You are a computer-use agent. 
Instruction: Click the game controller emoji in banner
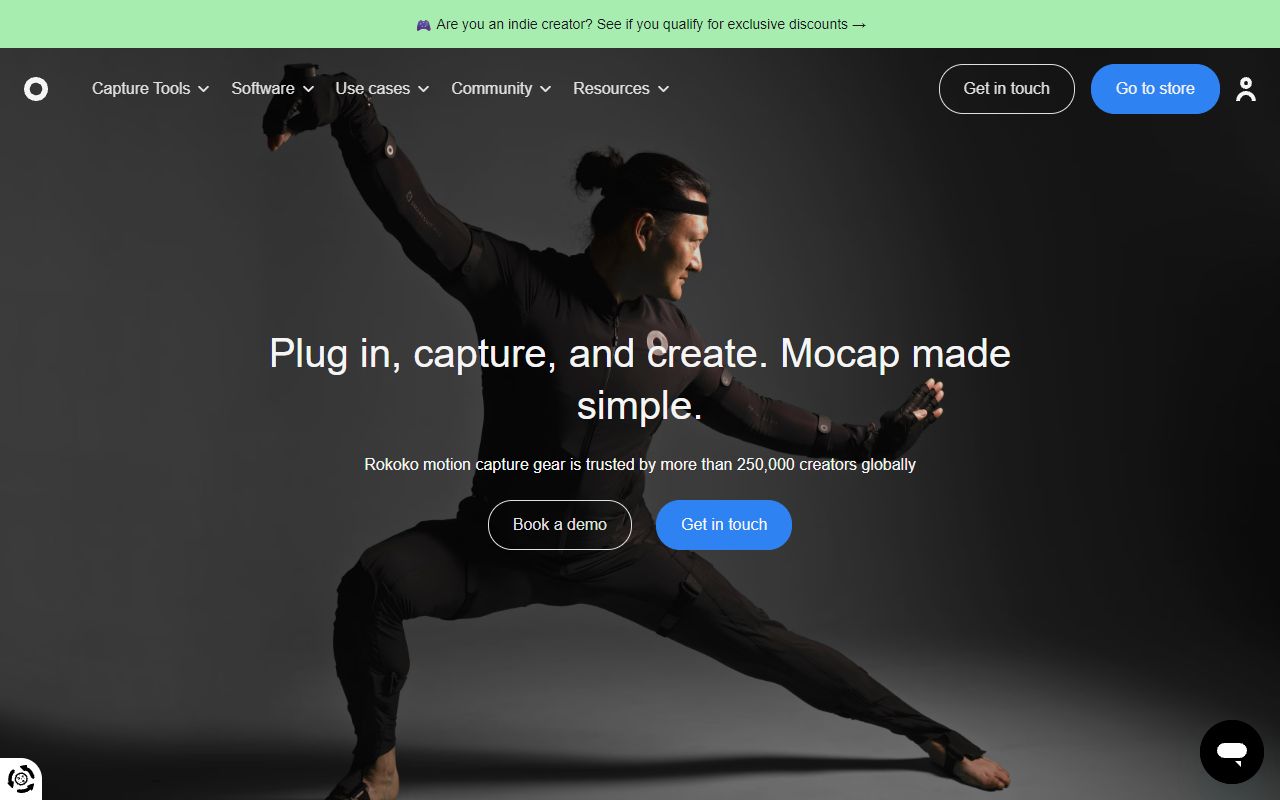click(x=424, y=24)
